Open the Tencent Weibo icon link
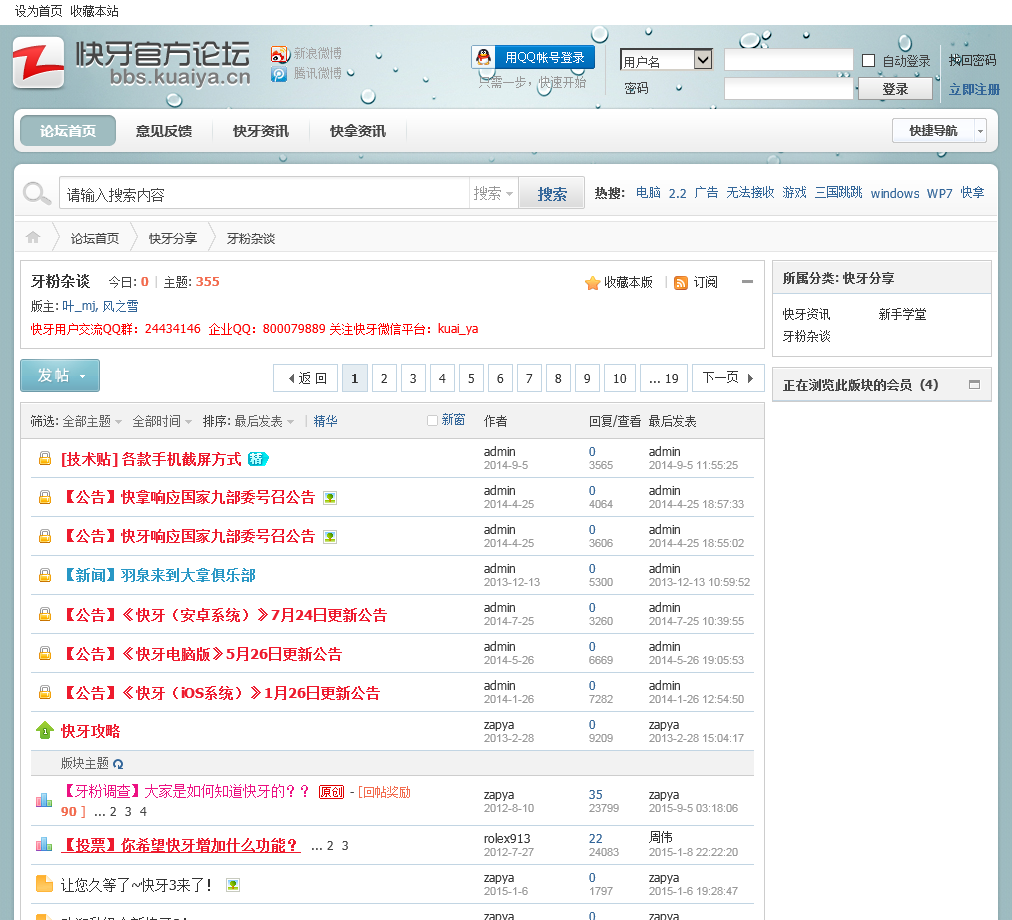Viewport: 1012px width, 920px height. (280, 73)
